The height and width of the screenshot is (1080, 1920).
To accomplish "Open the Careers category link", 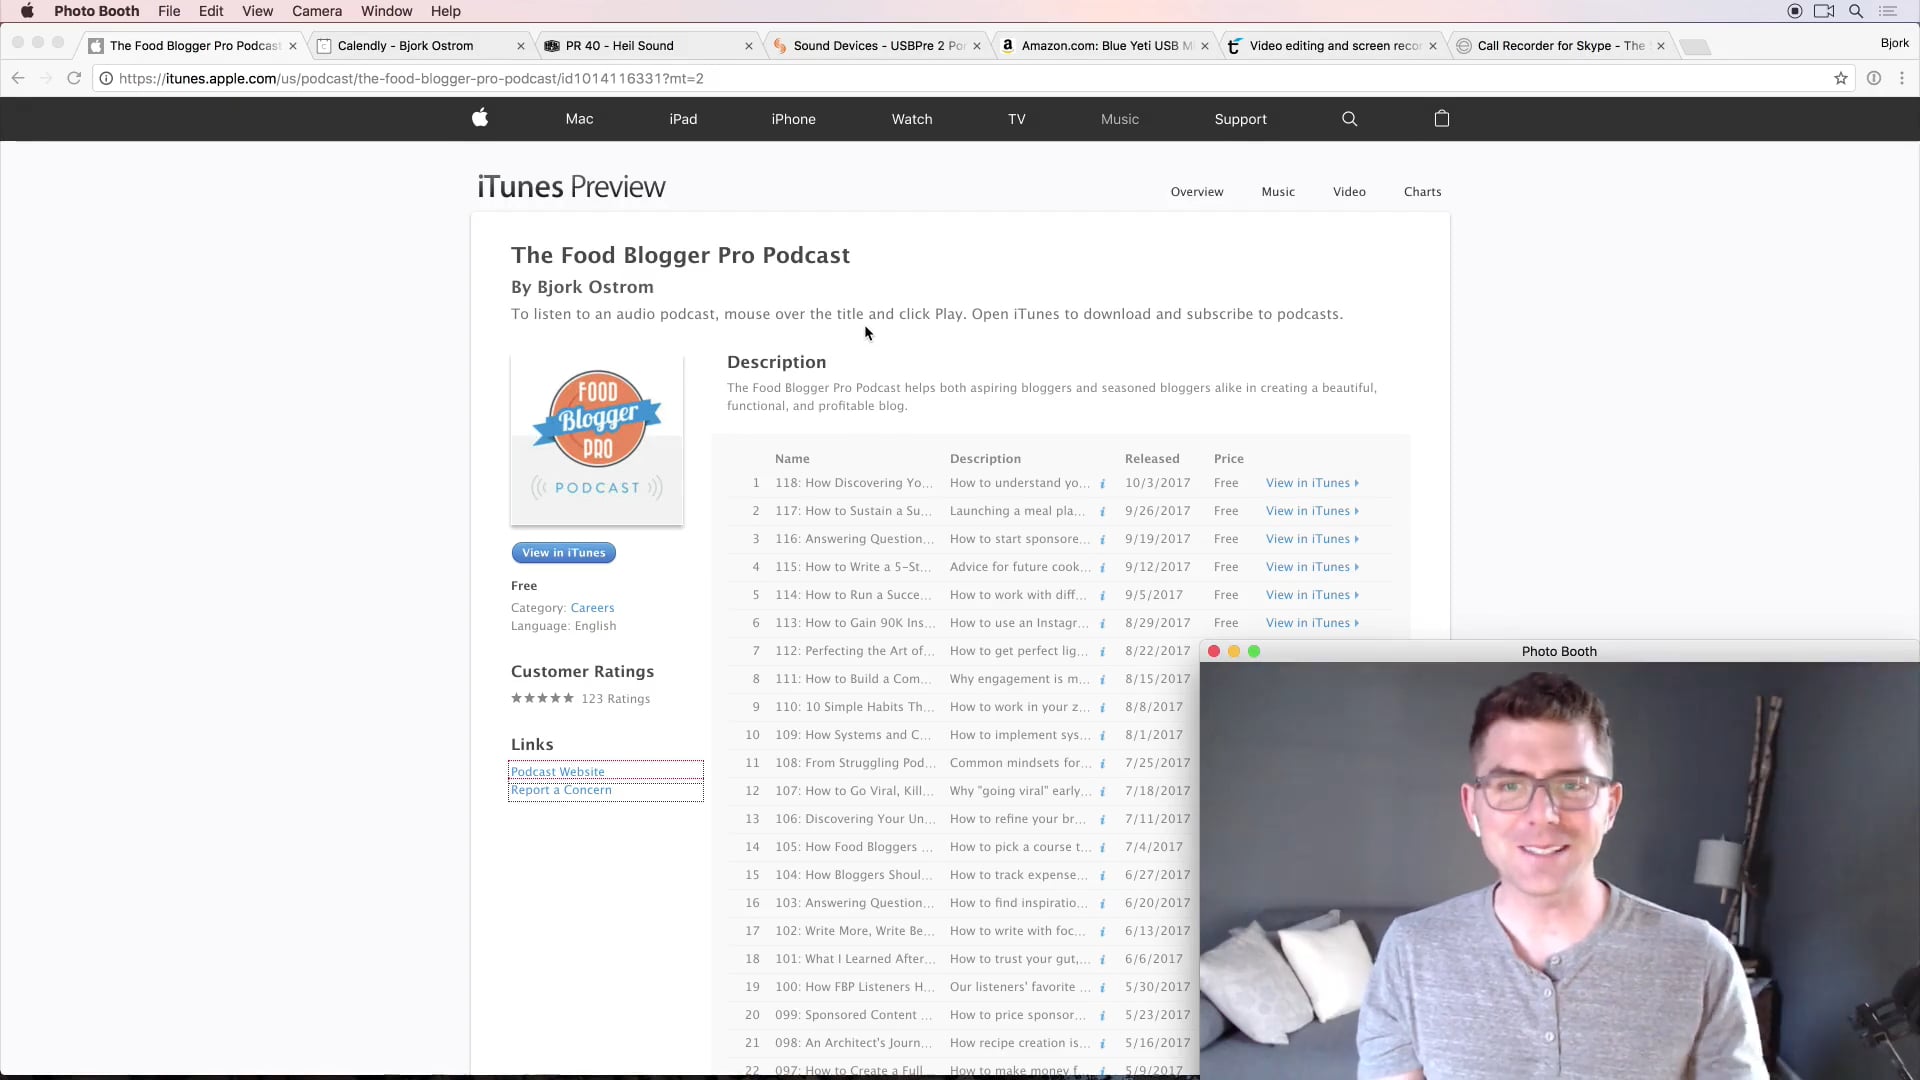I will coord(592,608).
